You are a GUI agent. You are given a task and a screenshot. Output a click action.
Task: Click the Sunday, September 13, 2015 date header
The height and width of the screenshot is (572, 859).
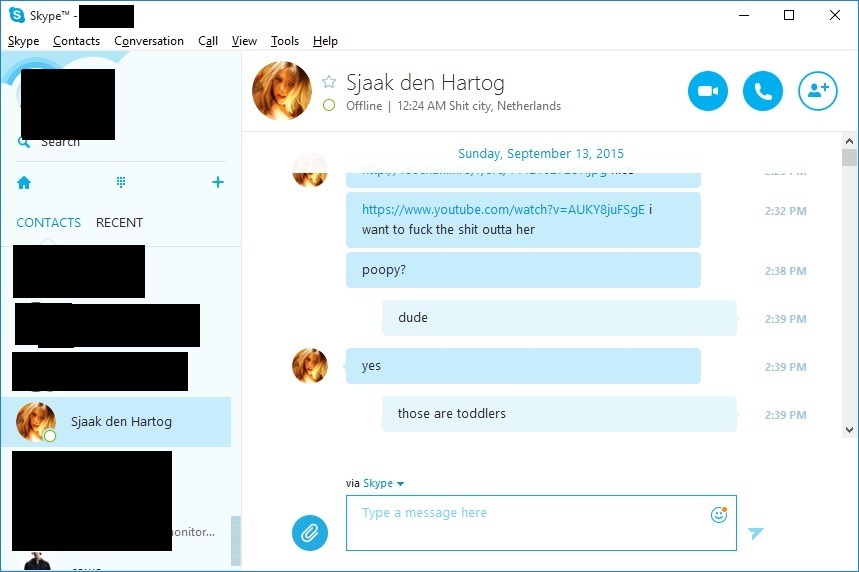(x=541, y=153)
